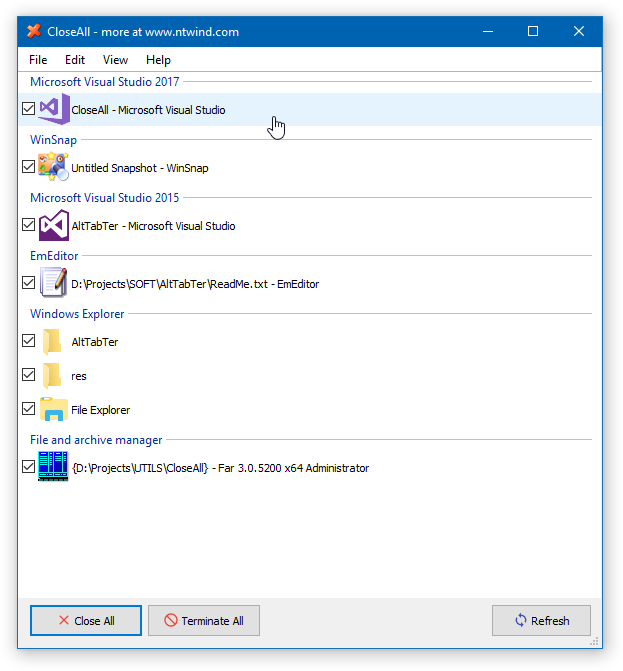The height and width of the screenshot is (671, 623).
Task: Open the Help menu
Action: (x=158, y=60)
